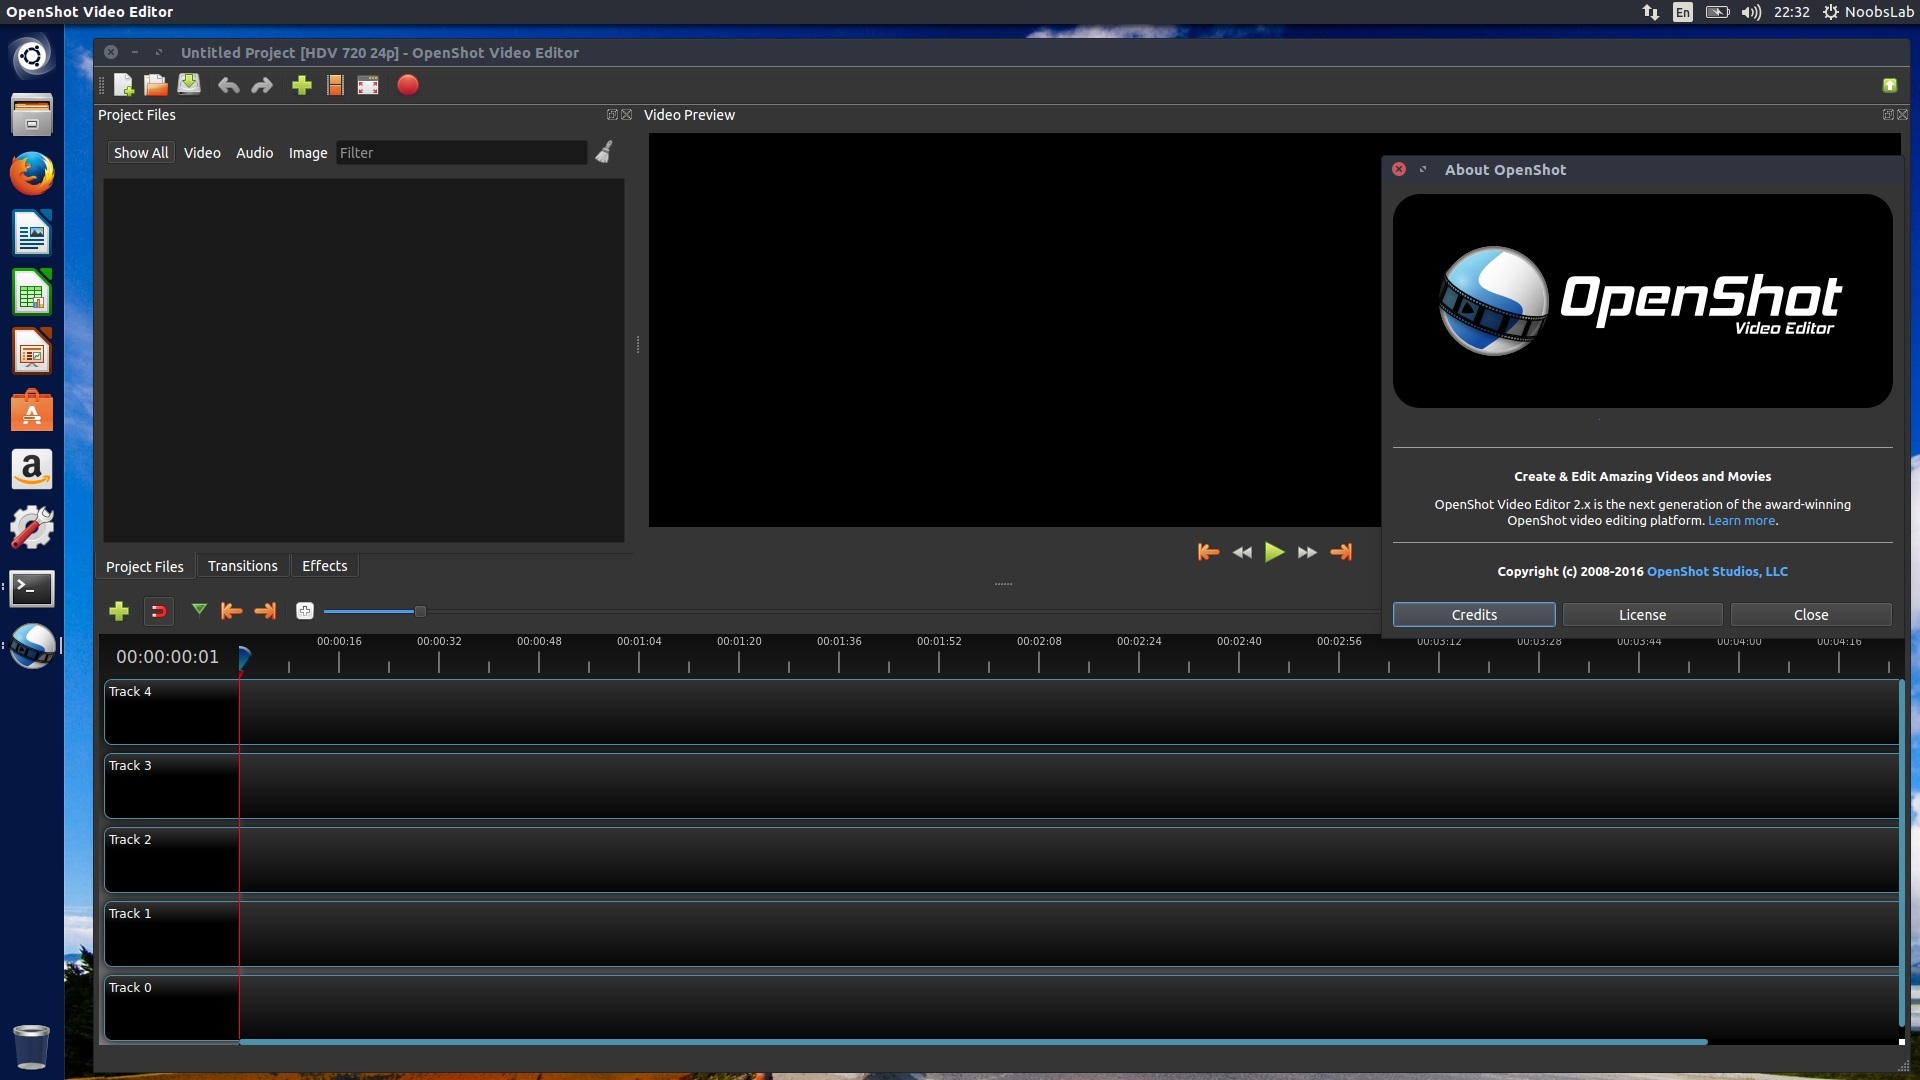Click the zoom icon beside the timeline slider
1920x1080 pixels.
(x=305, y=611)
